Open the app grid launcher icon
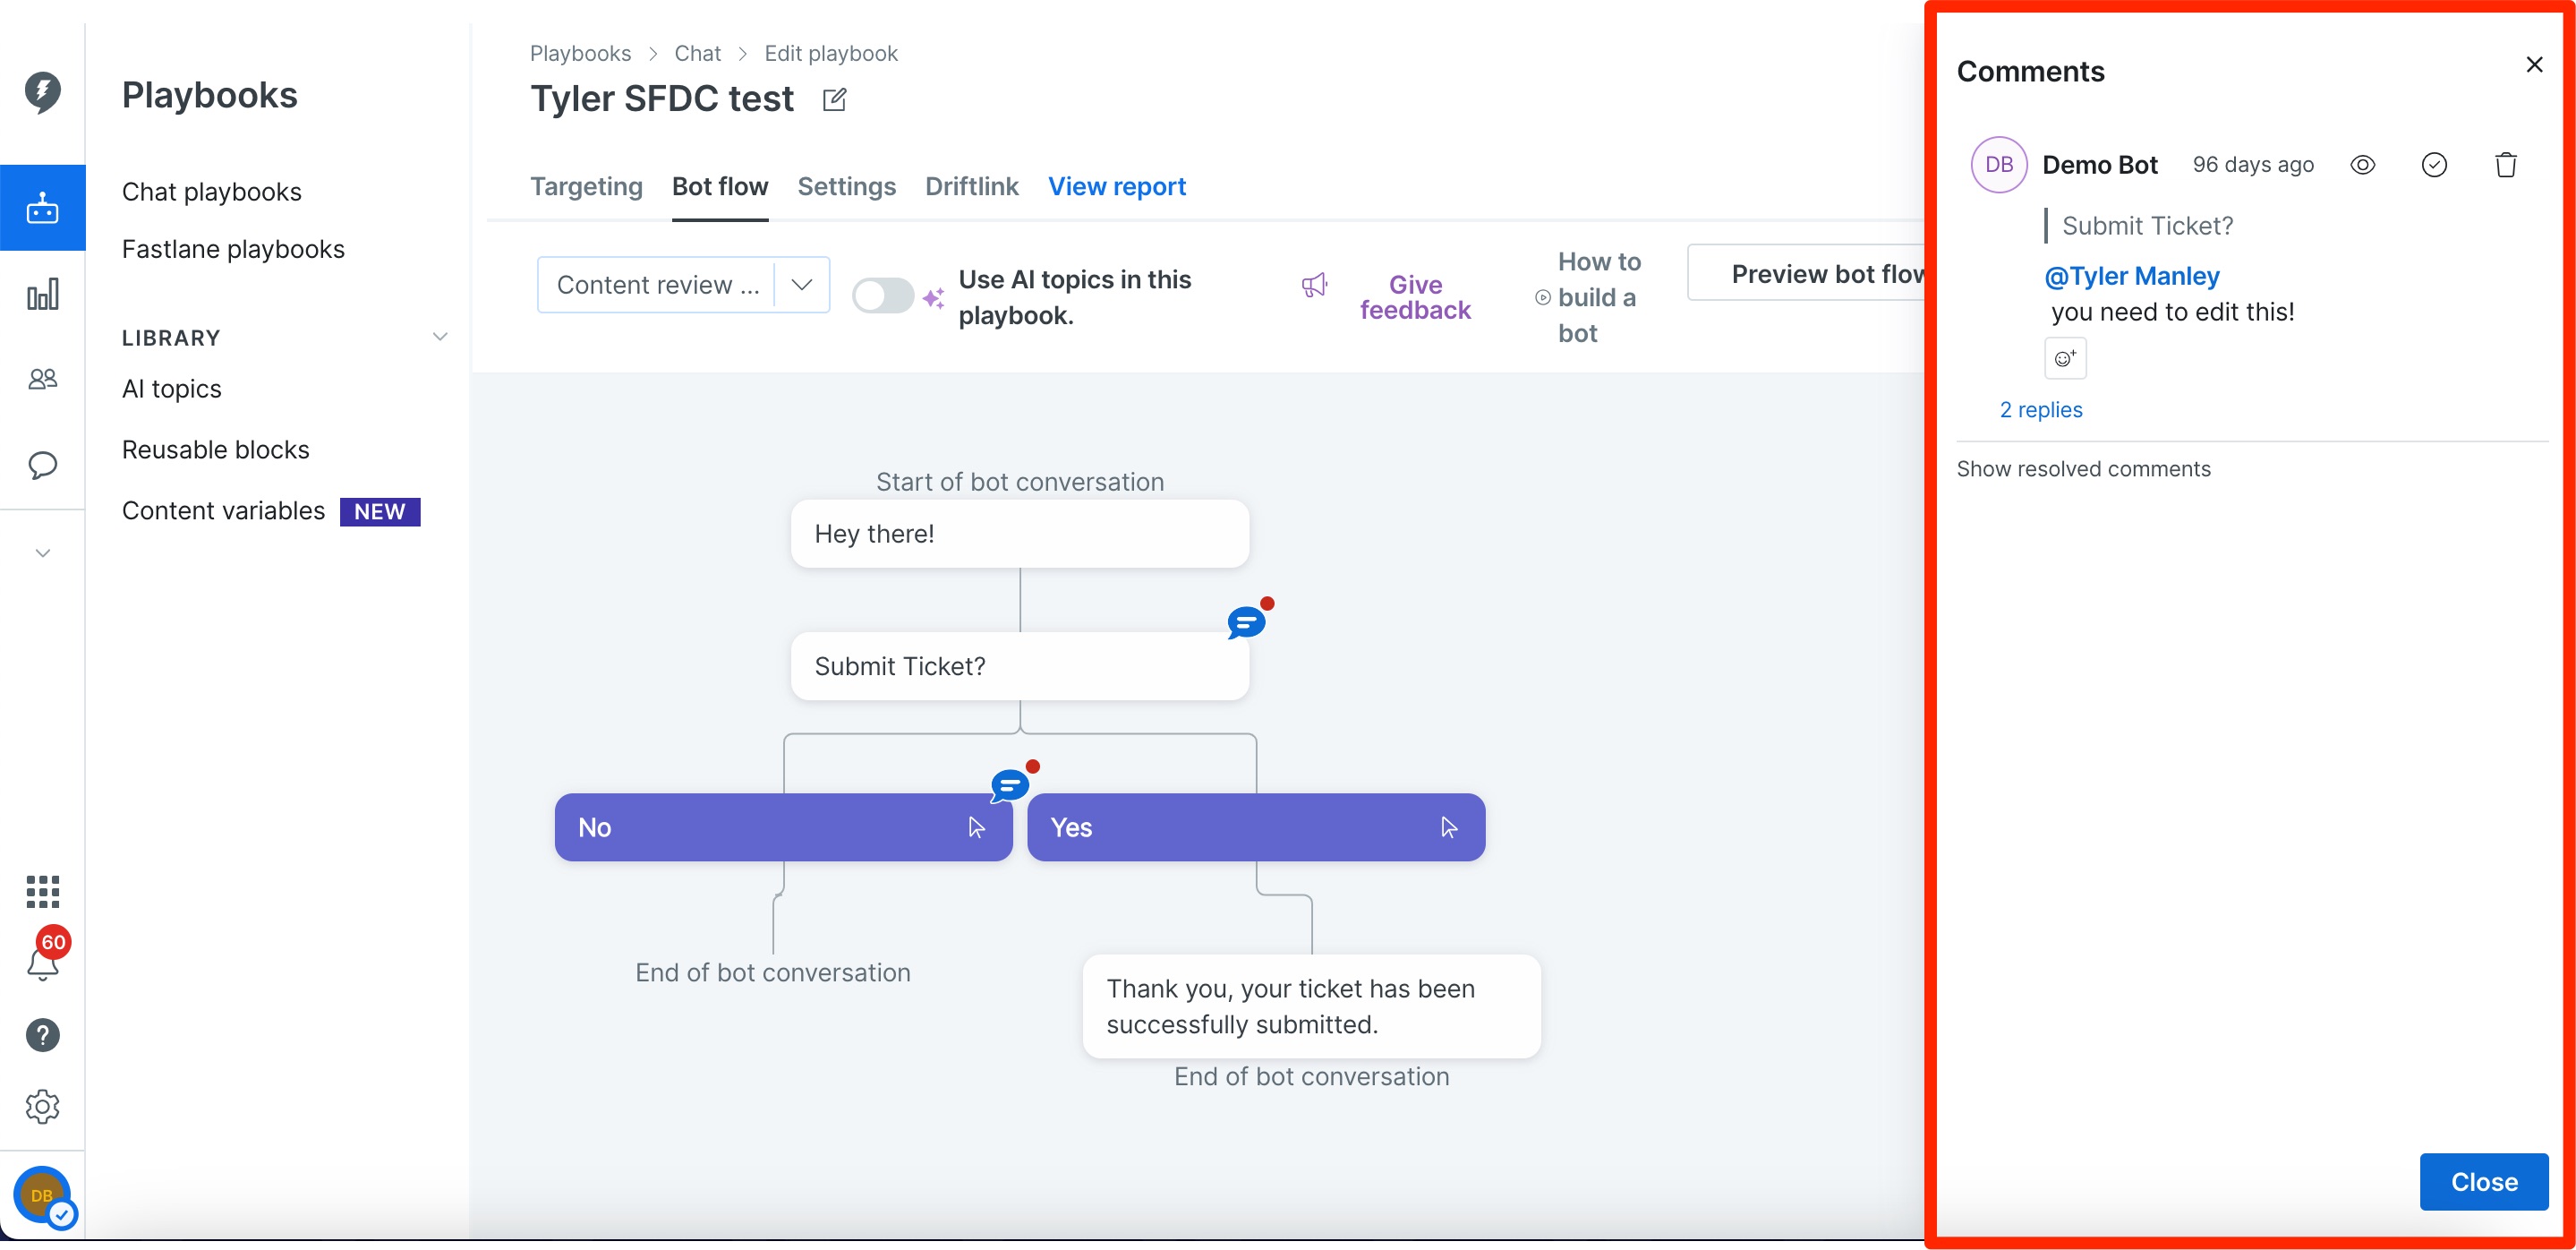 pos(42,891)
